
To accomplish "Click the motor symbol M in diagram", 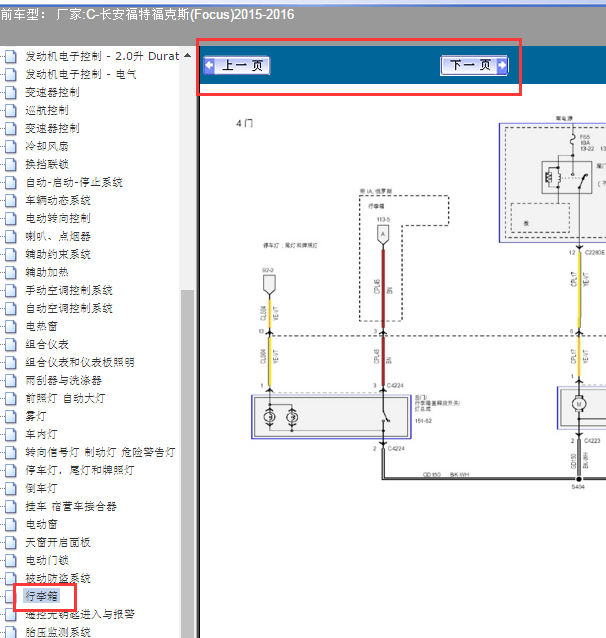I will [579, 404].
